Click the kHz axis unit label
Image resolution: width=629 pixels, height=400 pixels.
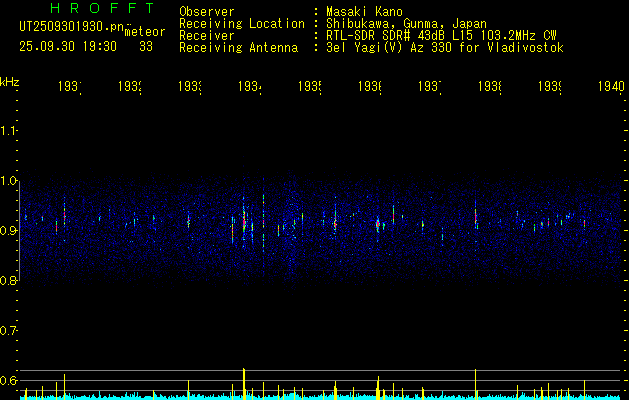point(10,82)
